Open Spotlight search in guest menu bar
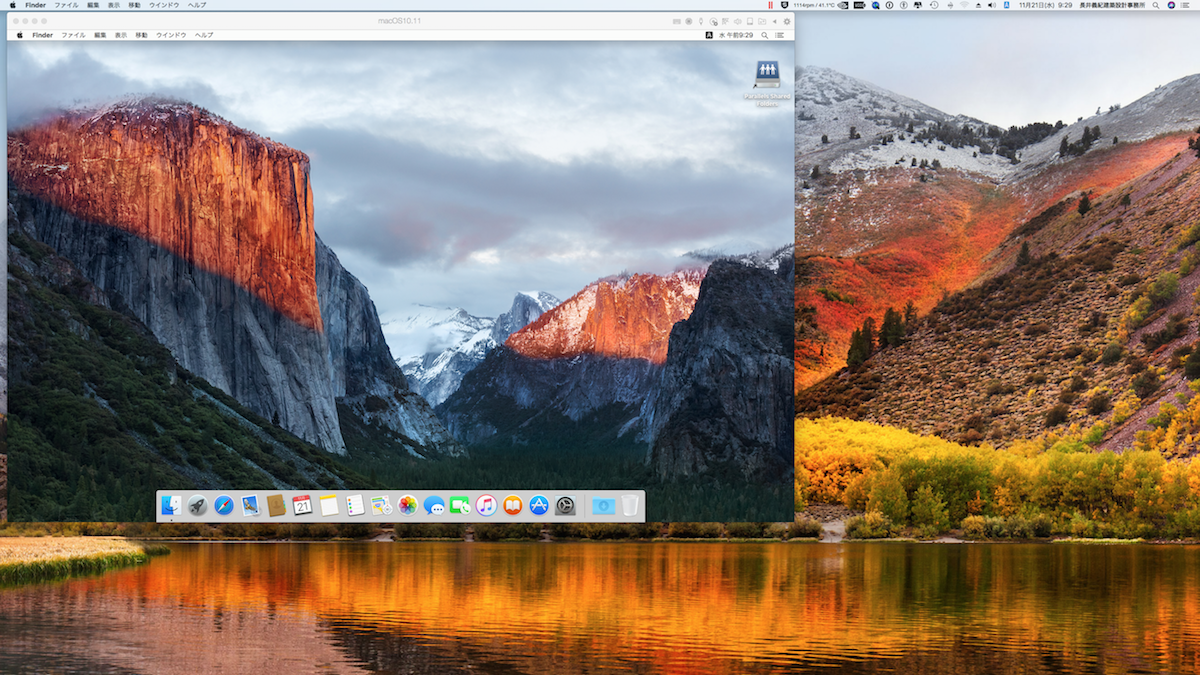Screen dimensions: 1200x675 [x=765, y=35]
